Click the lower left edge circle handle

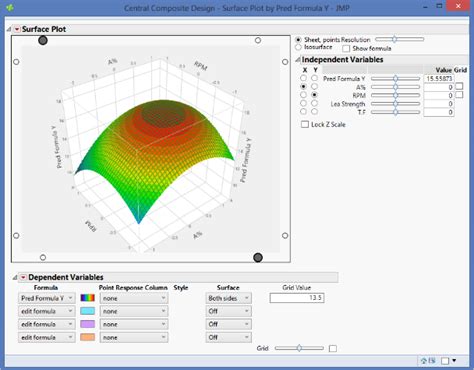16,236
